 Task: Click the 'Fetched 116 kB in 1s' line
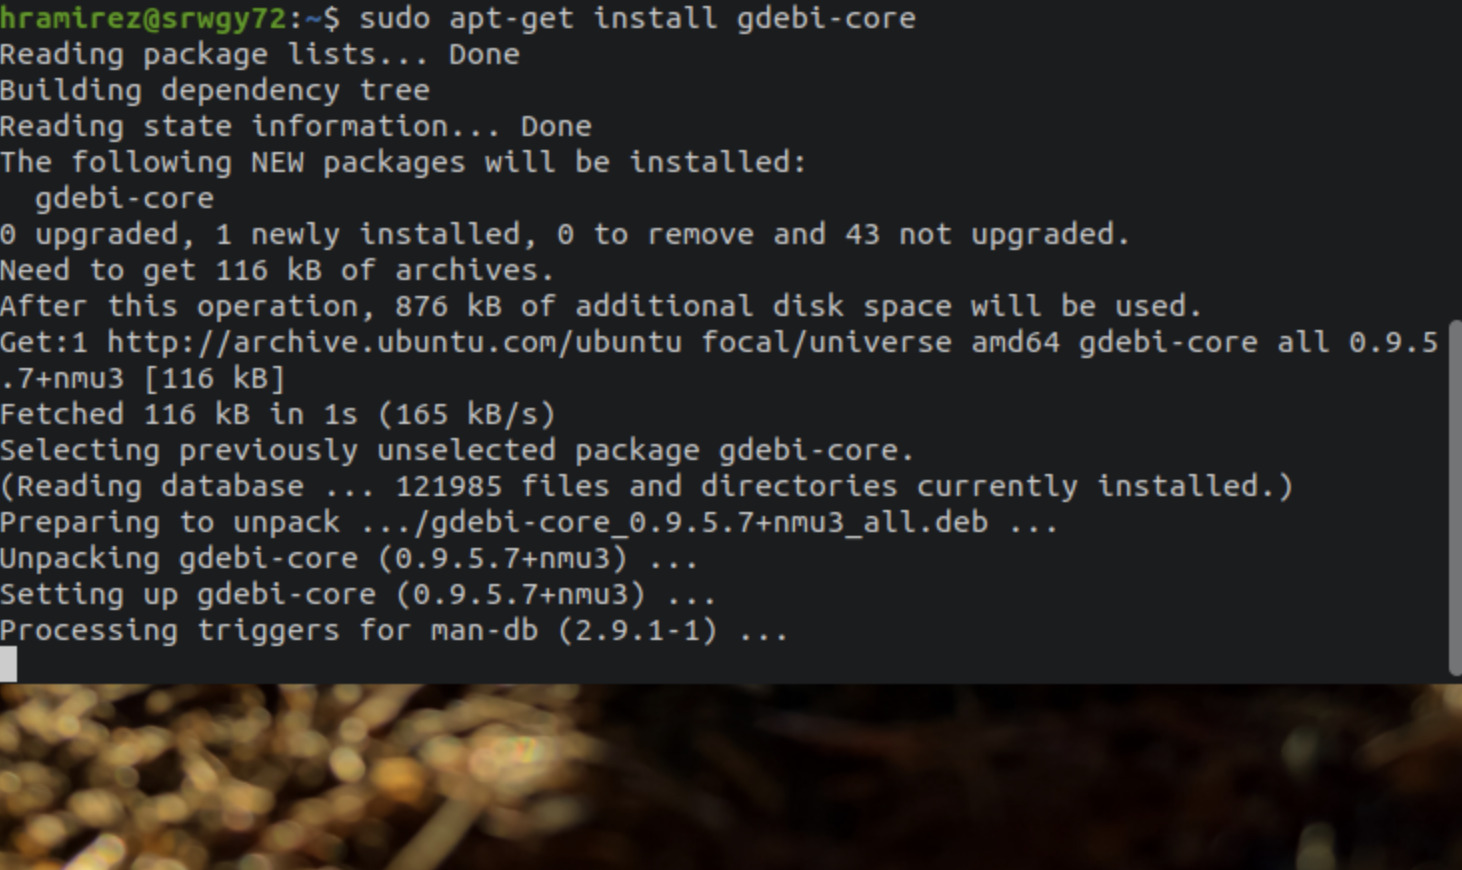[277, 415]
